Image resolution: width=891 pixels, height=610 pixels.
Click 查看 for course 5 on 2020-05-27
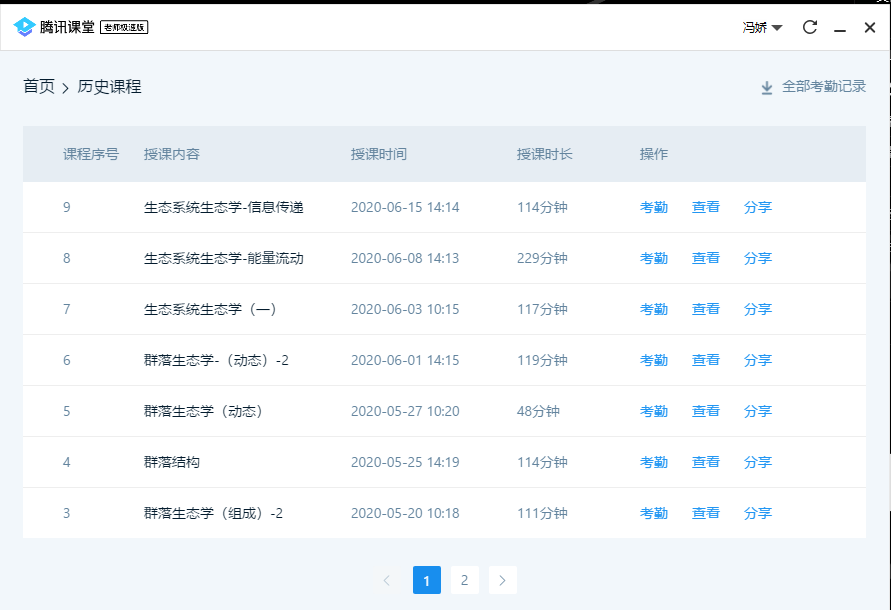pos(705,411)
